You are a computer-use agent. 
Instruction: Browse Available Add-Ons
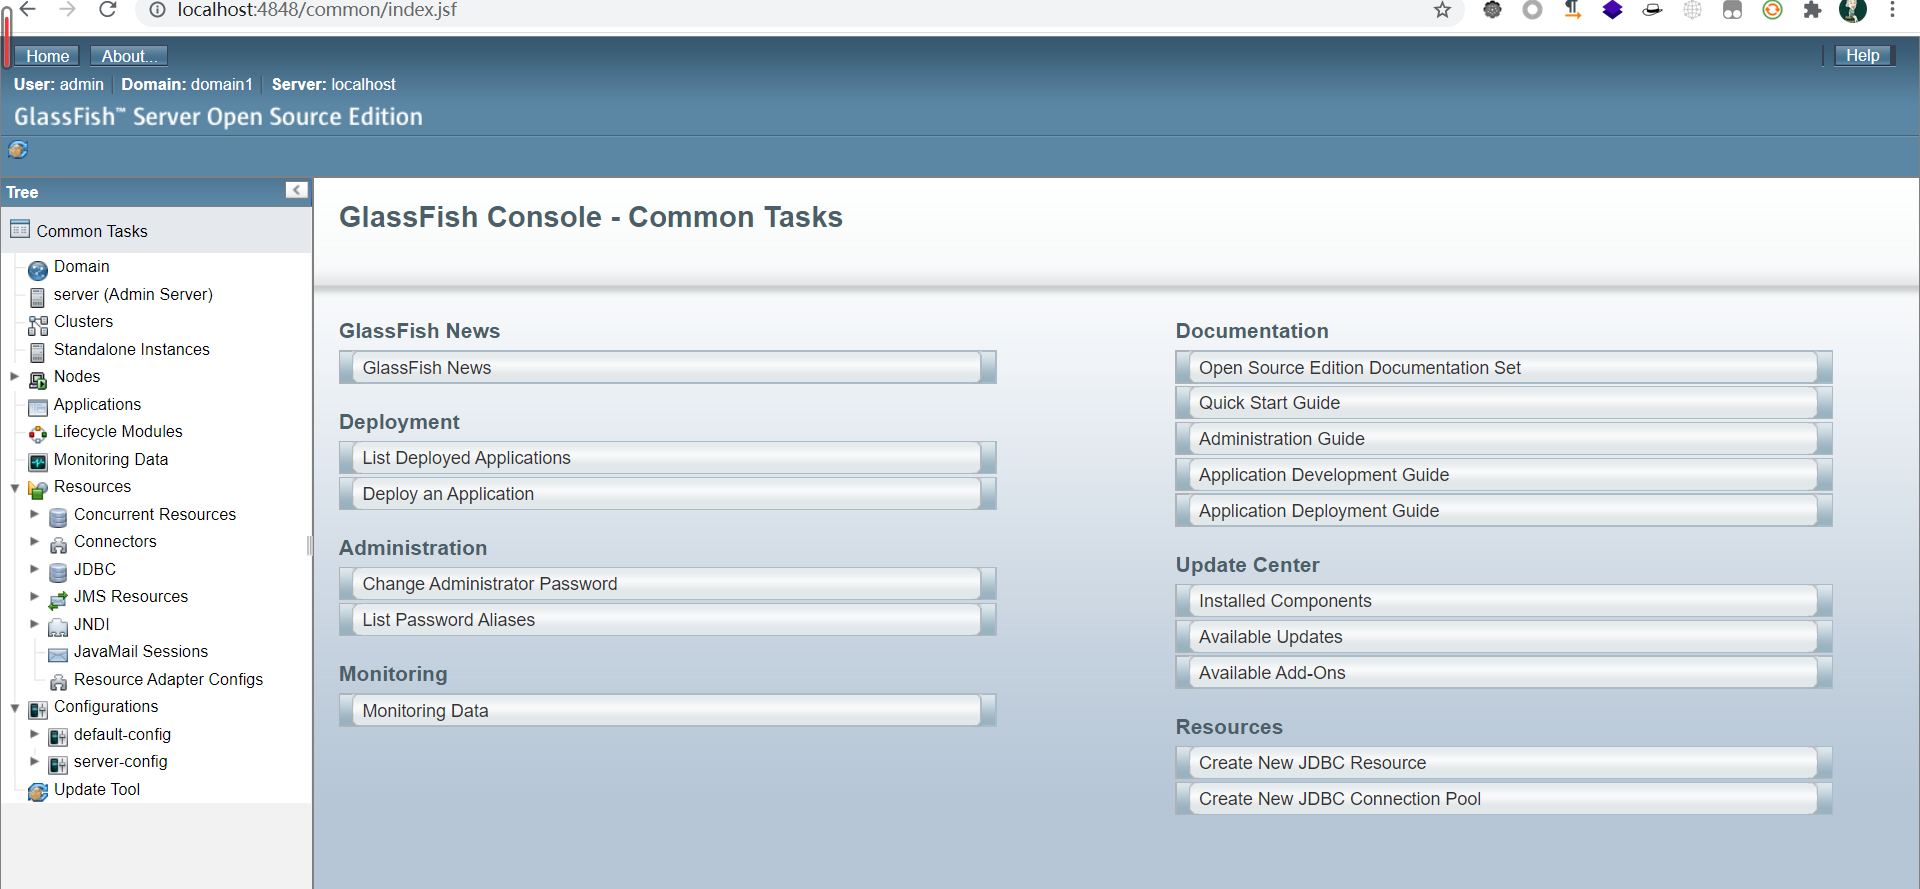point(1504,672)
